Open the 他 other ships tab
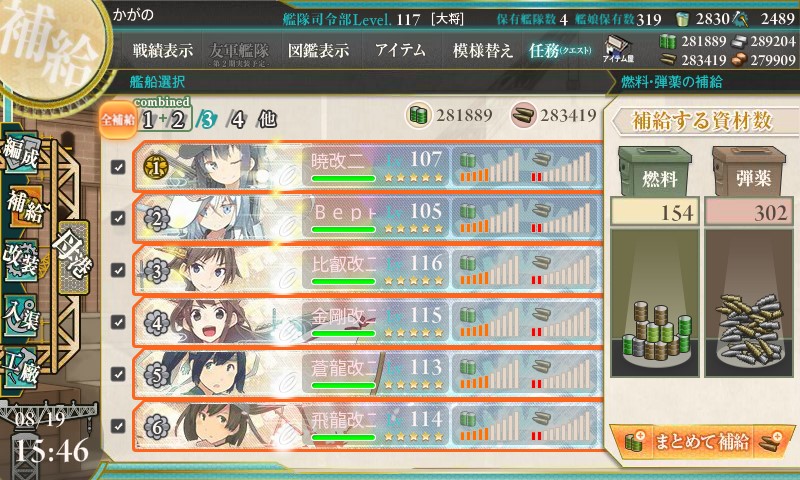This screenshot has width=800, height=480. 267,119
